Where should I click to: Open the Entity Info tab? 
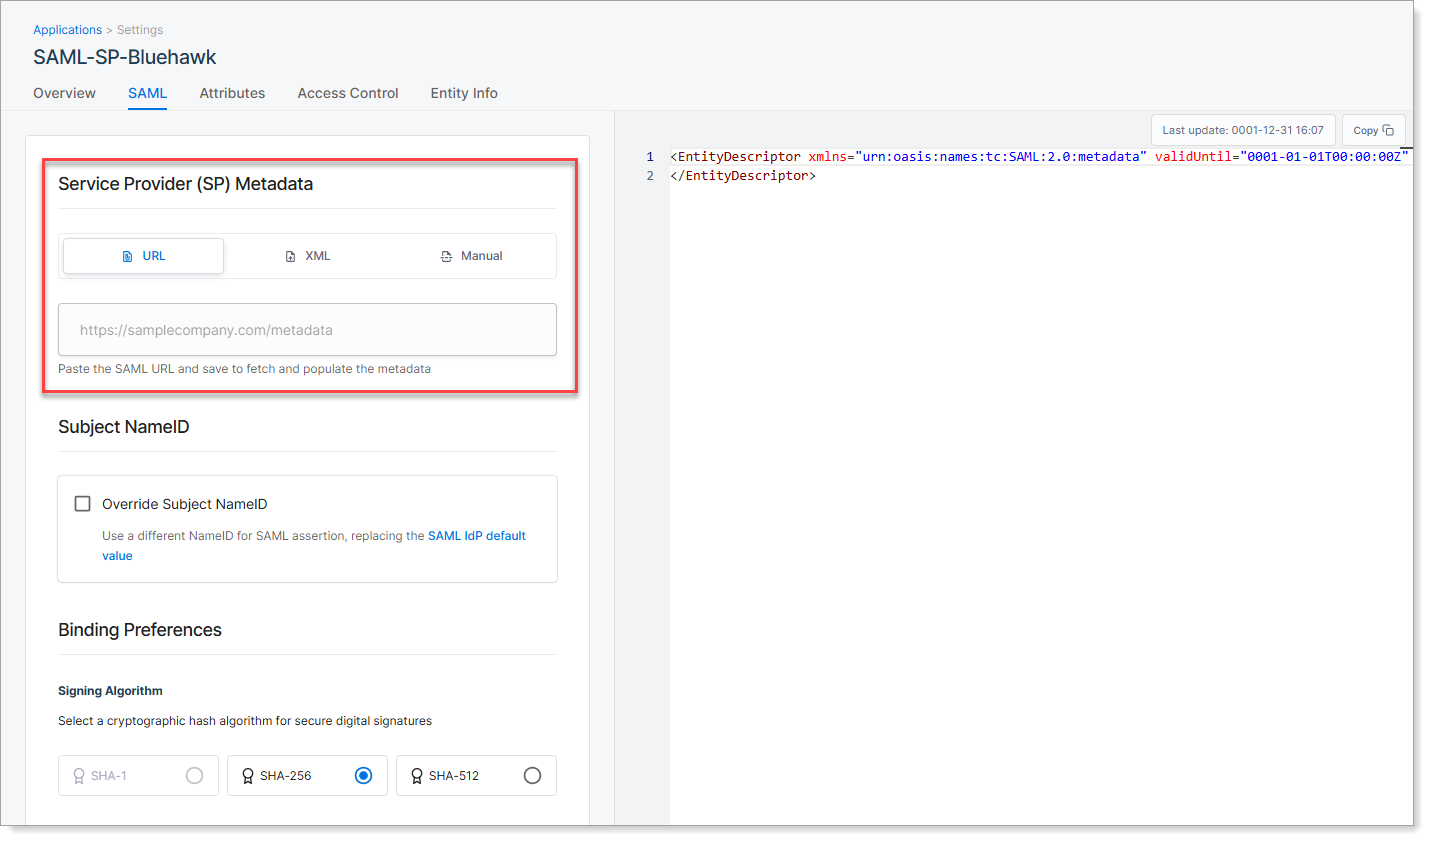point(464,93)
